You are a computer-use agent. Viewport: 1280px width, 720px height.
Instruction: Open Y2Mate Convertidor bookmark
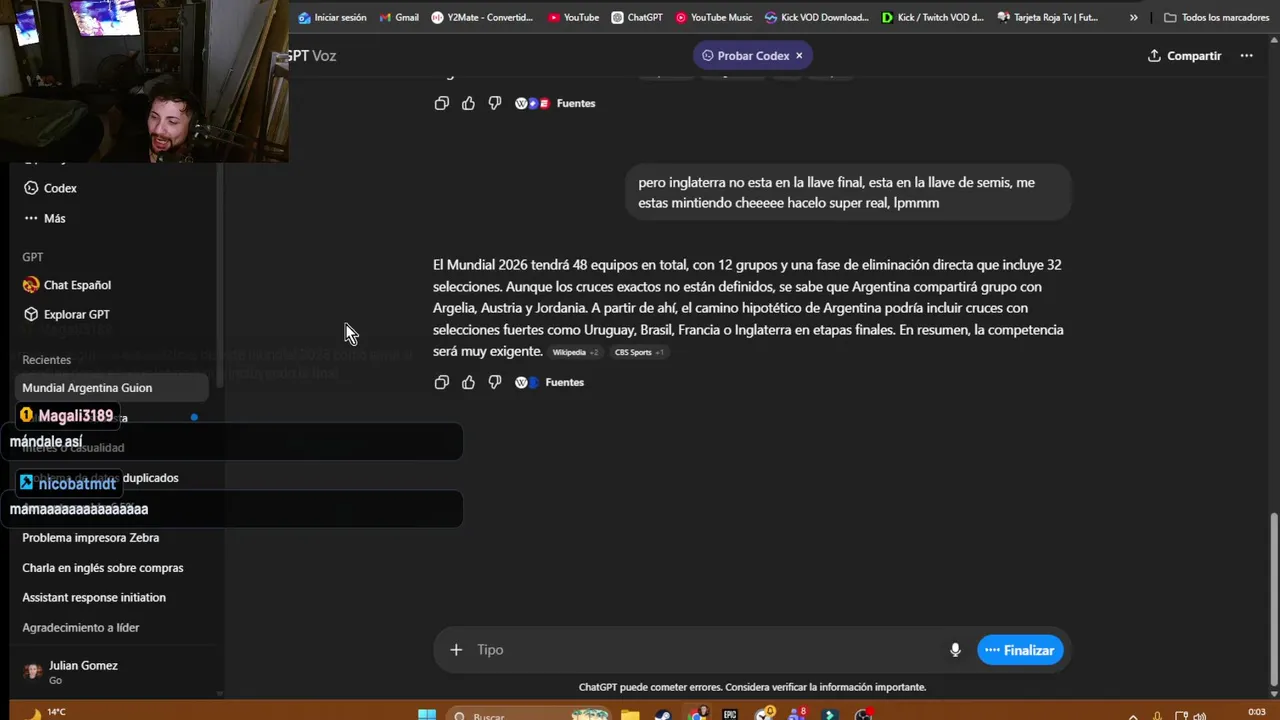point(483,17)
